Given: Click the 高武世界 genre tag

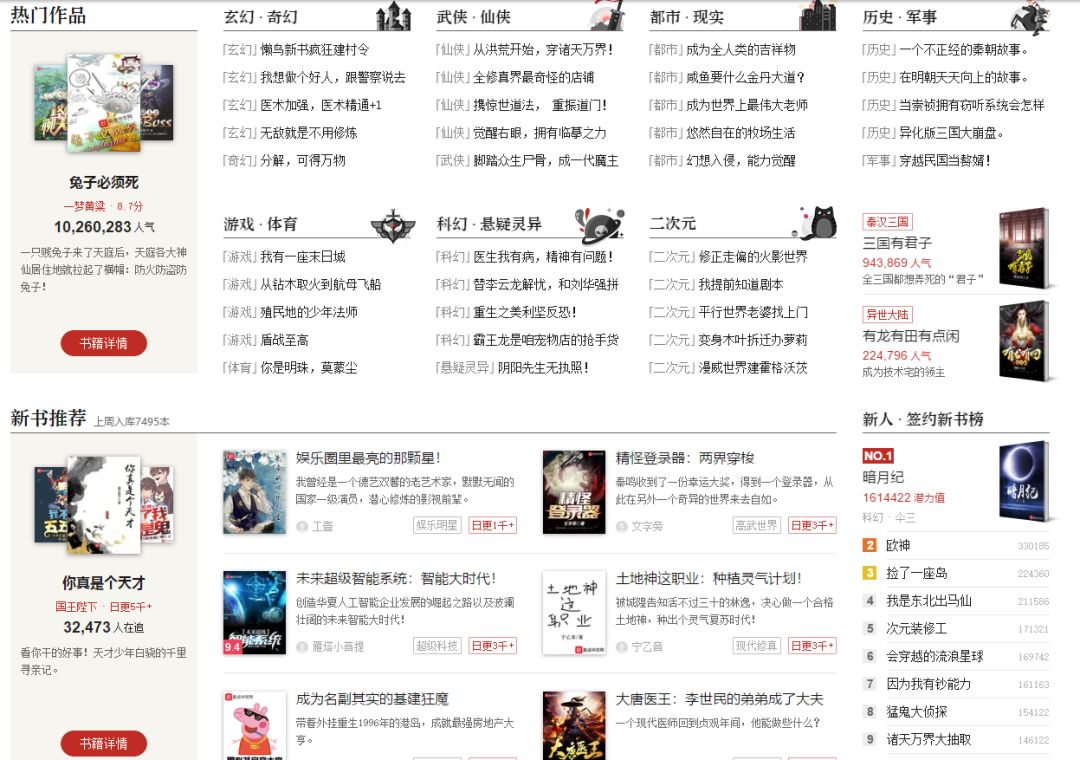Looking at the screenshot, I should (756, 525).
